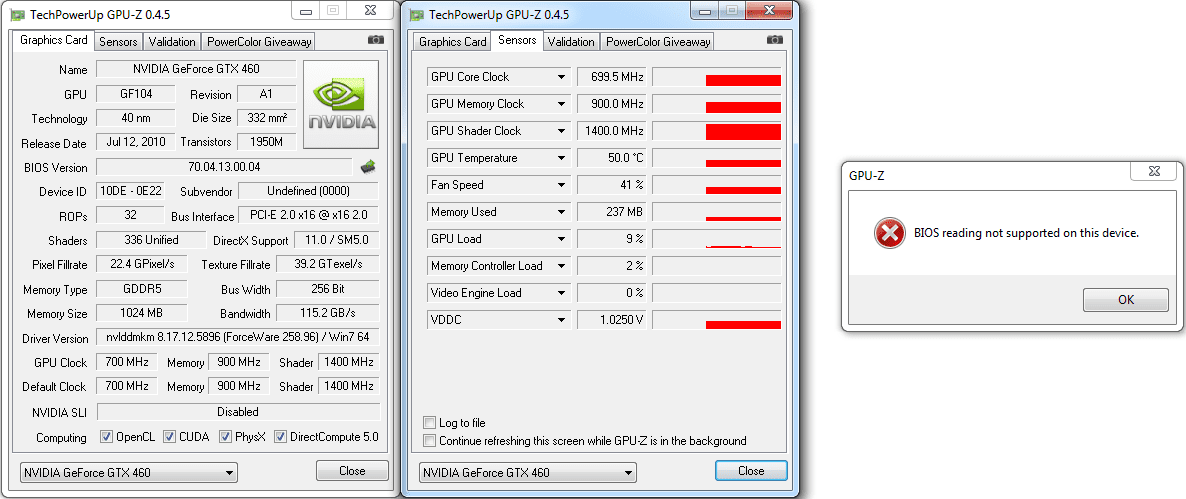This screenshot has width=1186, height=499.
Task: Click the BIOS Version field 70.04.13.00.04
Action: pyautogui.click(x=224, y=167)
